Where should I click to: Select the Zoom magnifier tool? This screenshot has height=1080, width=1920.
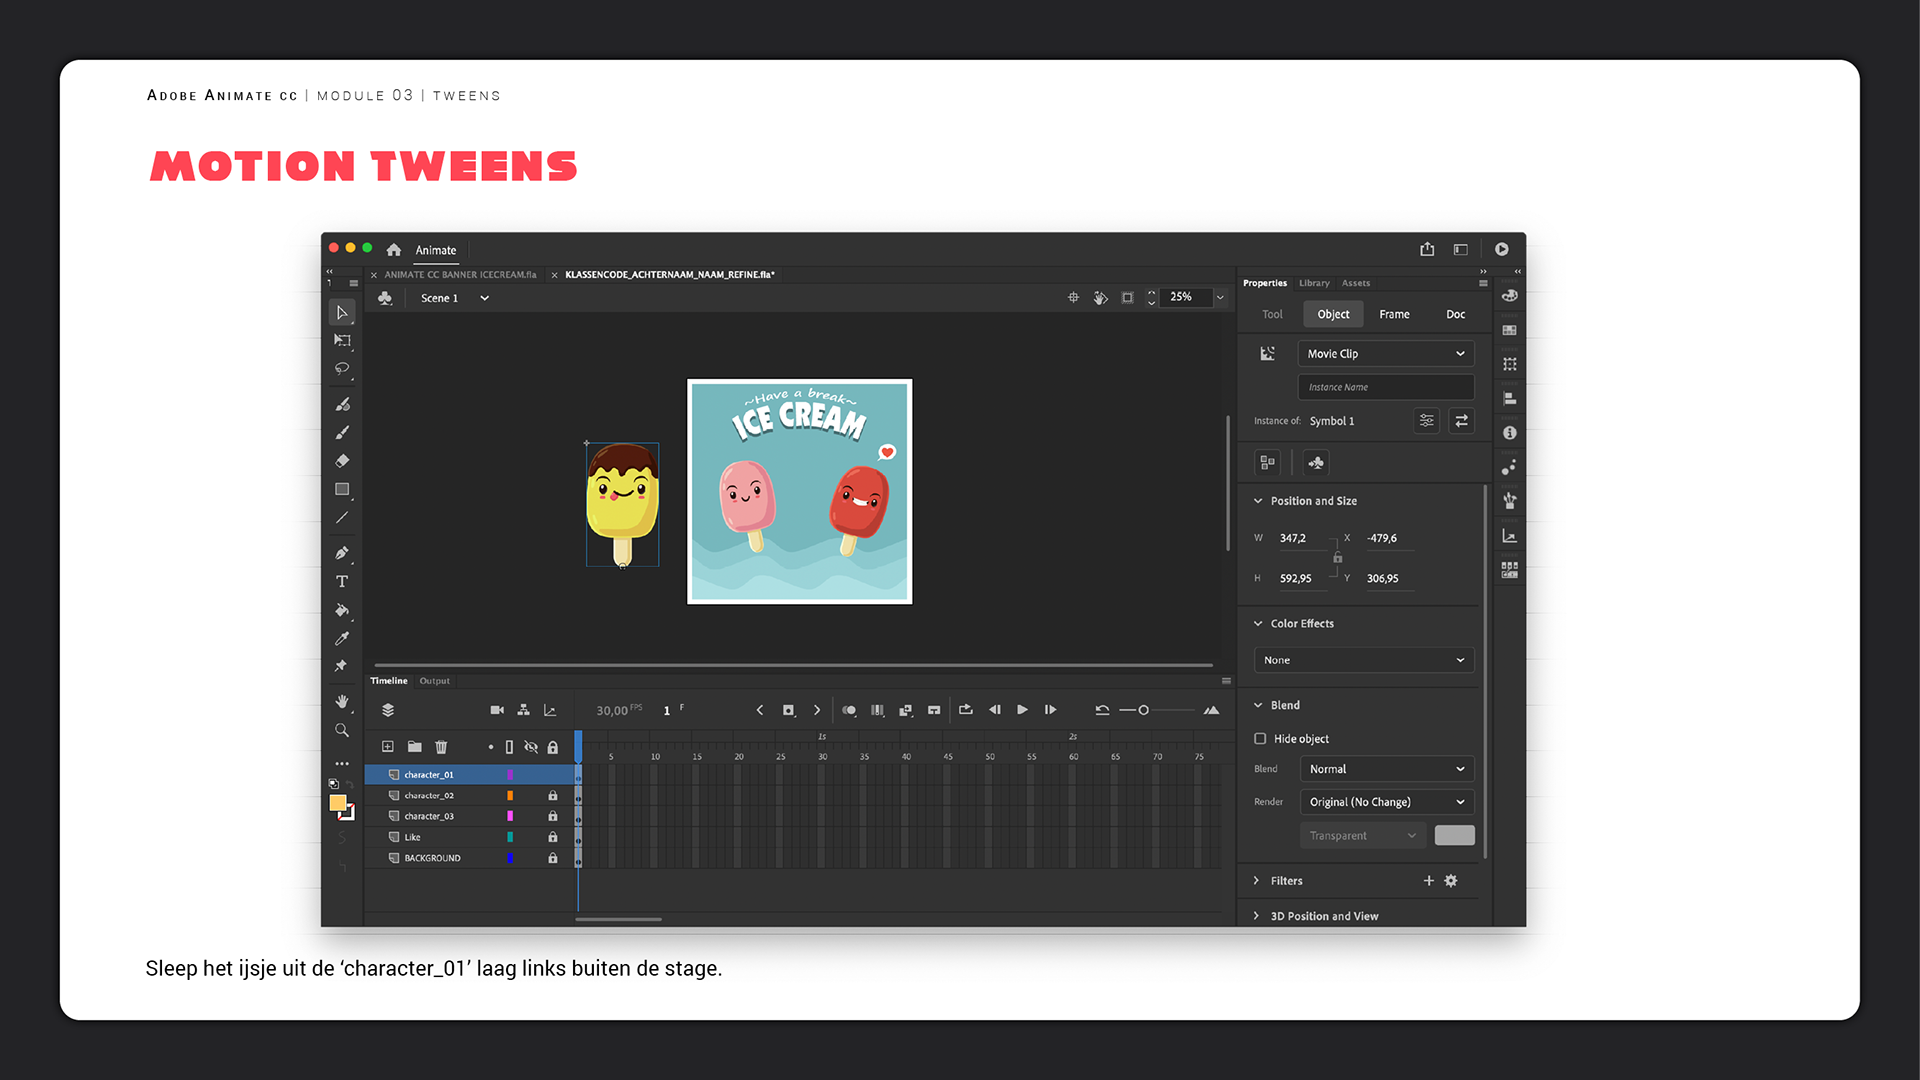342,731
